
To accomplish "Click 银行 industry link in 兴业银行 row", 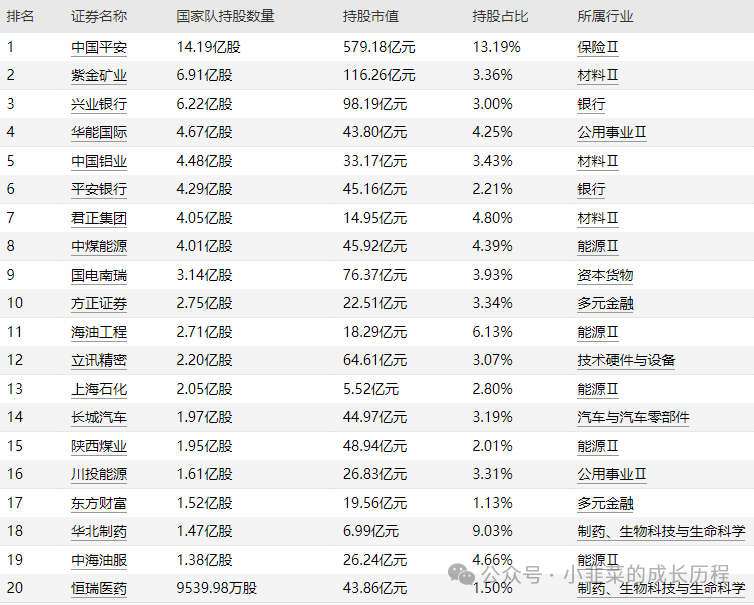I will pos(591,104).
